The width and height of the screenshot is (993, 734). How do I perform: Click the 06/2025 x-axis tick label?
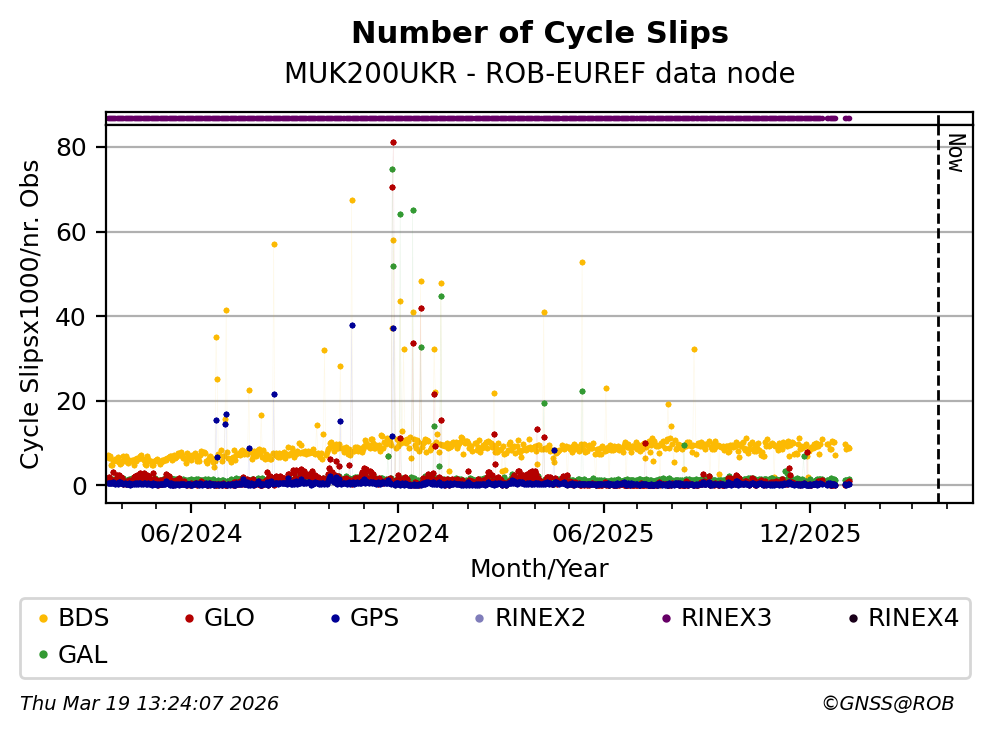pyautogui.click(x=603, y=534)
